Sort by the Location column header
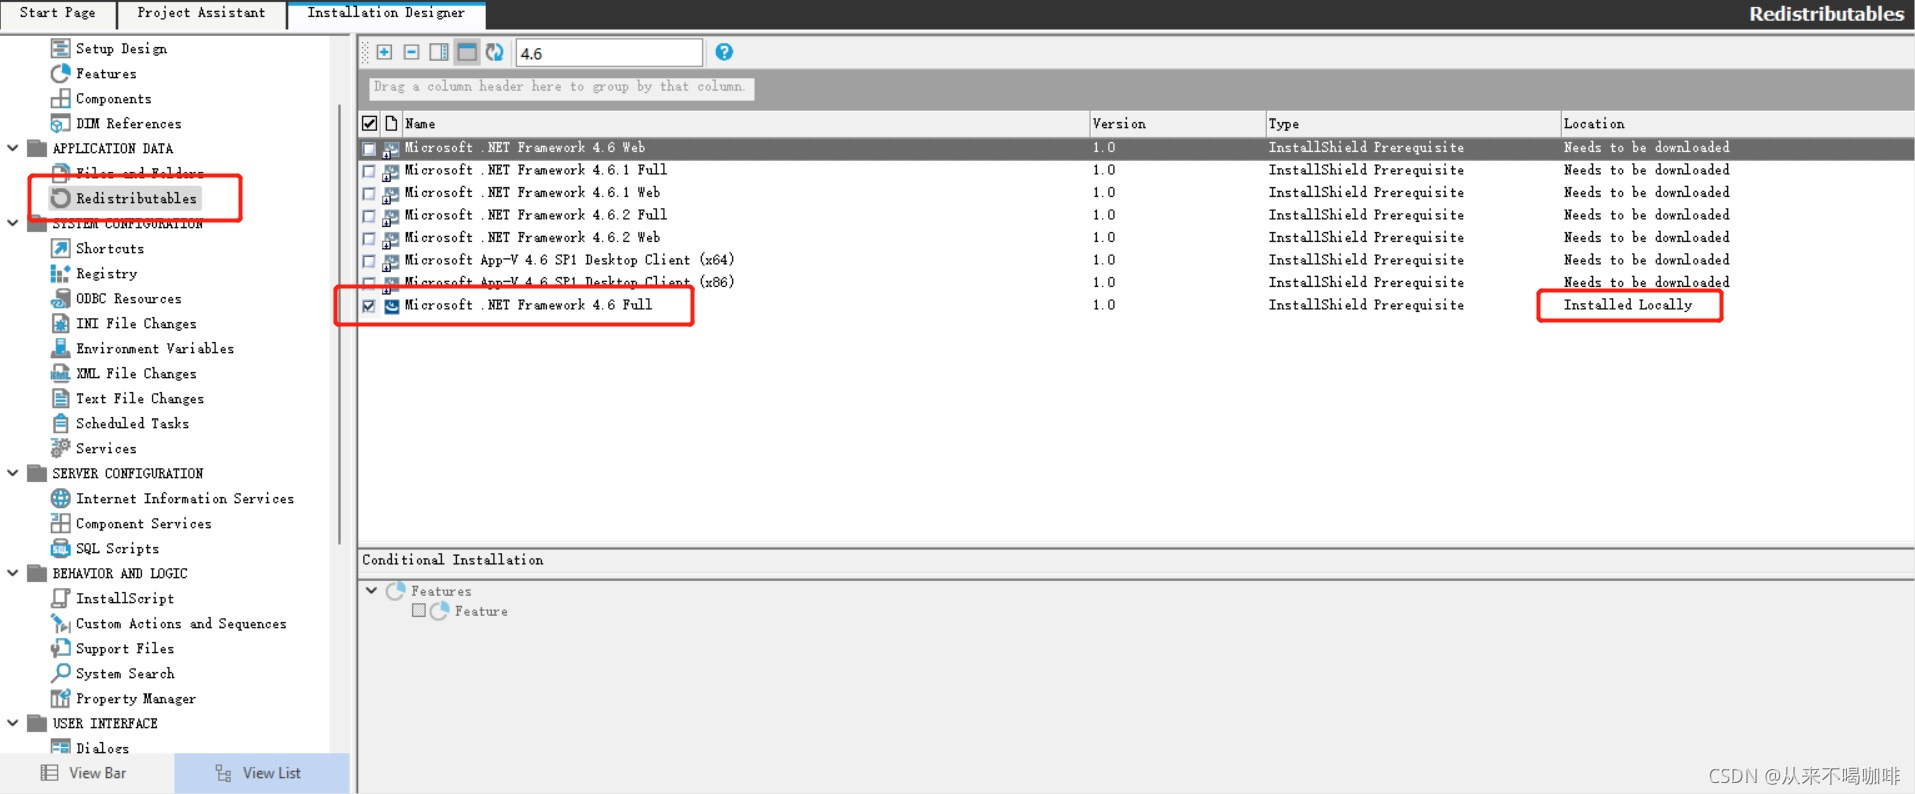Viewport: 1915px width, 794px height. click(1737, 124)
